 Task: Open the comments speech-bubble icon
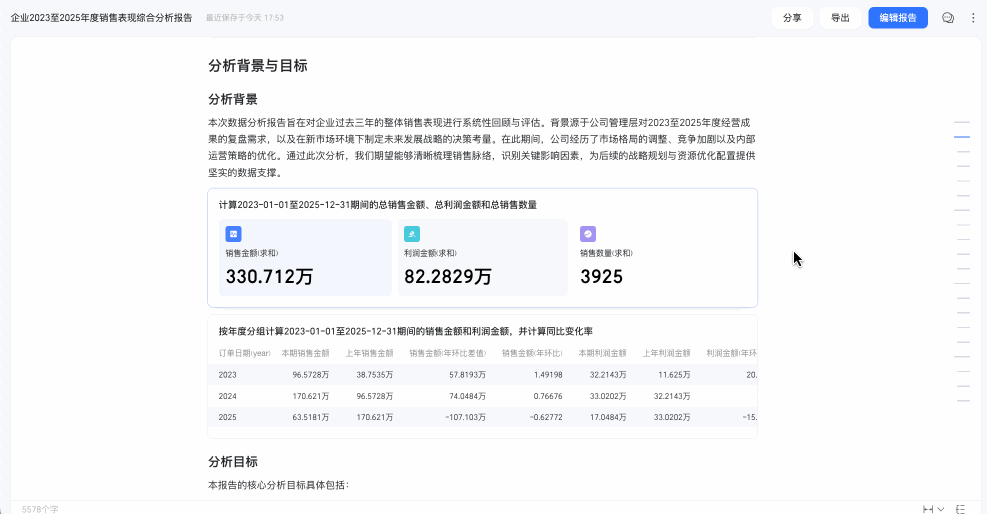947,18
